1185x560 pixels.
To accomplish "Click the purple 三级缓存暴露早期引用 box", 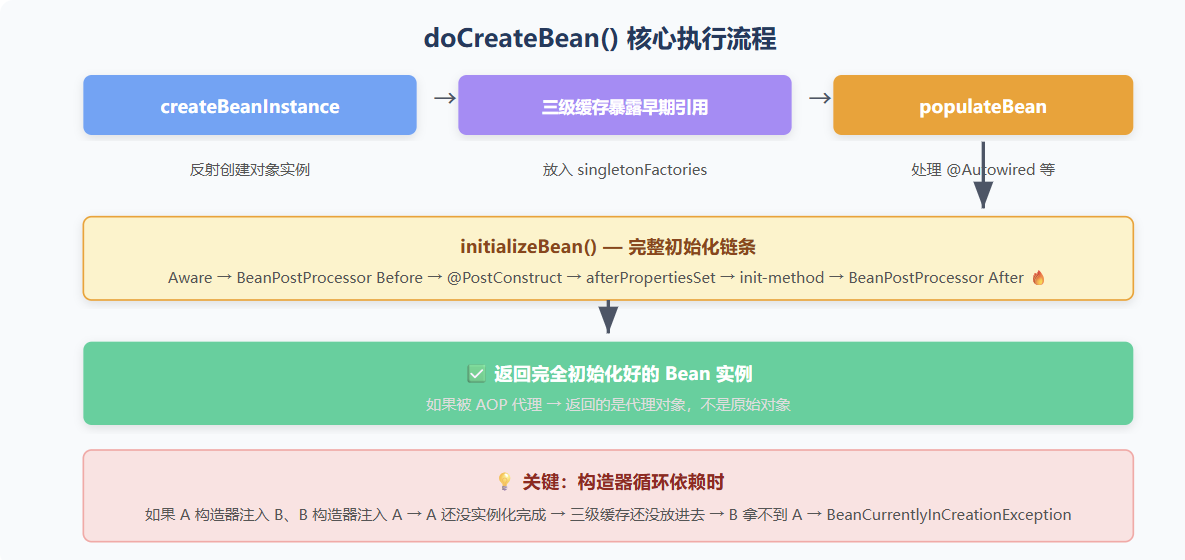I will [624, 105].
